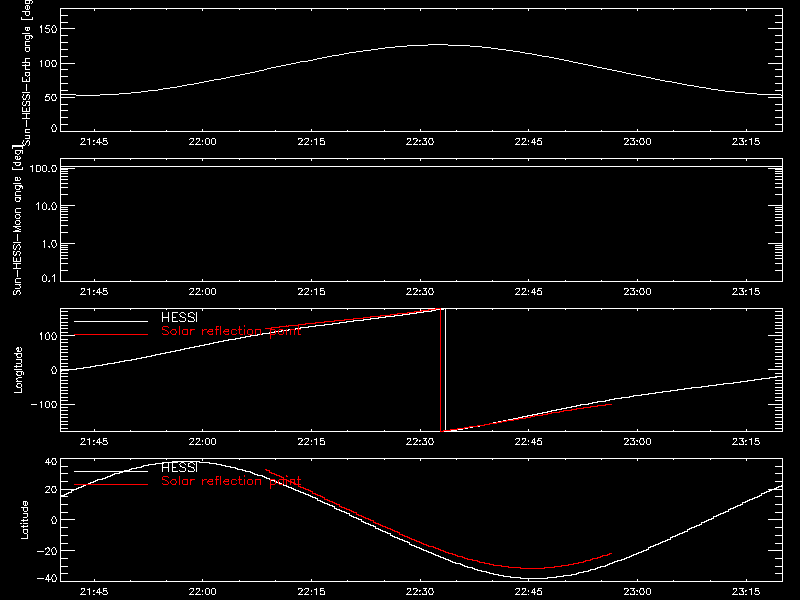Click the white vertical longitude wrap line

(445, 370)
